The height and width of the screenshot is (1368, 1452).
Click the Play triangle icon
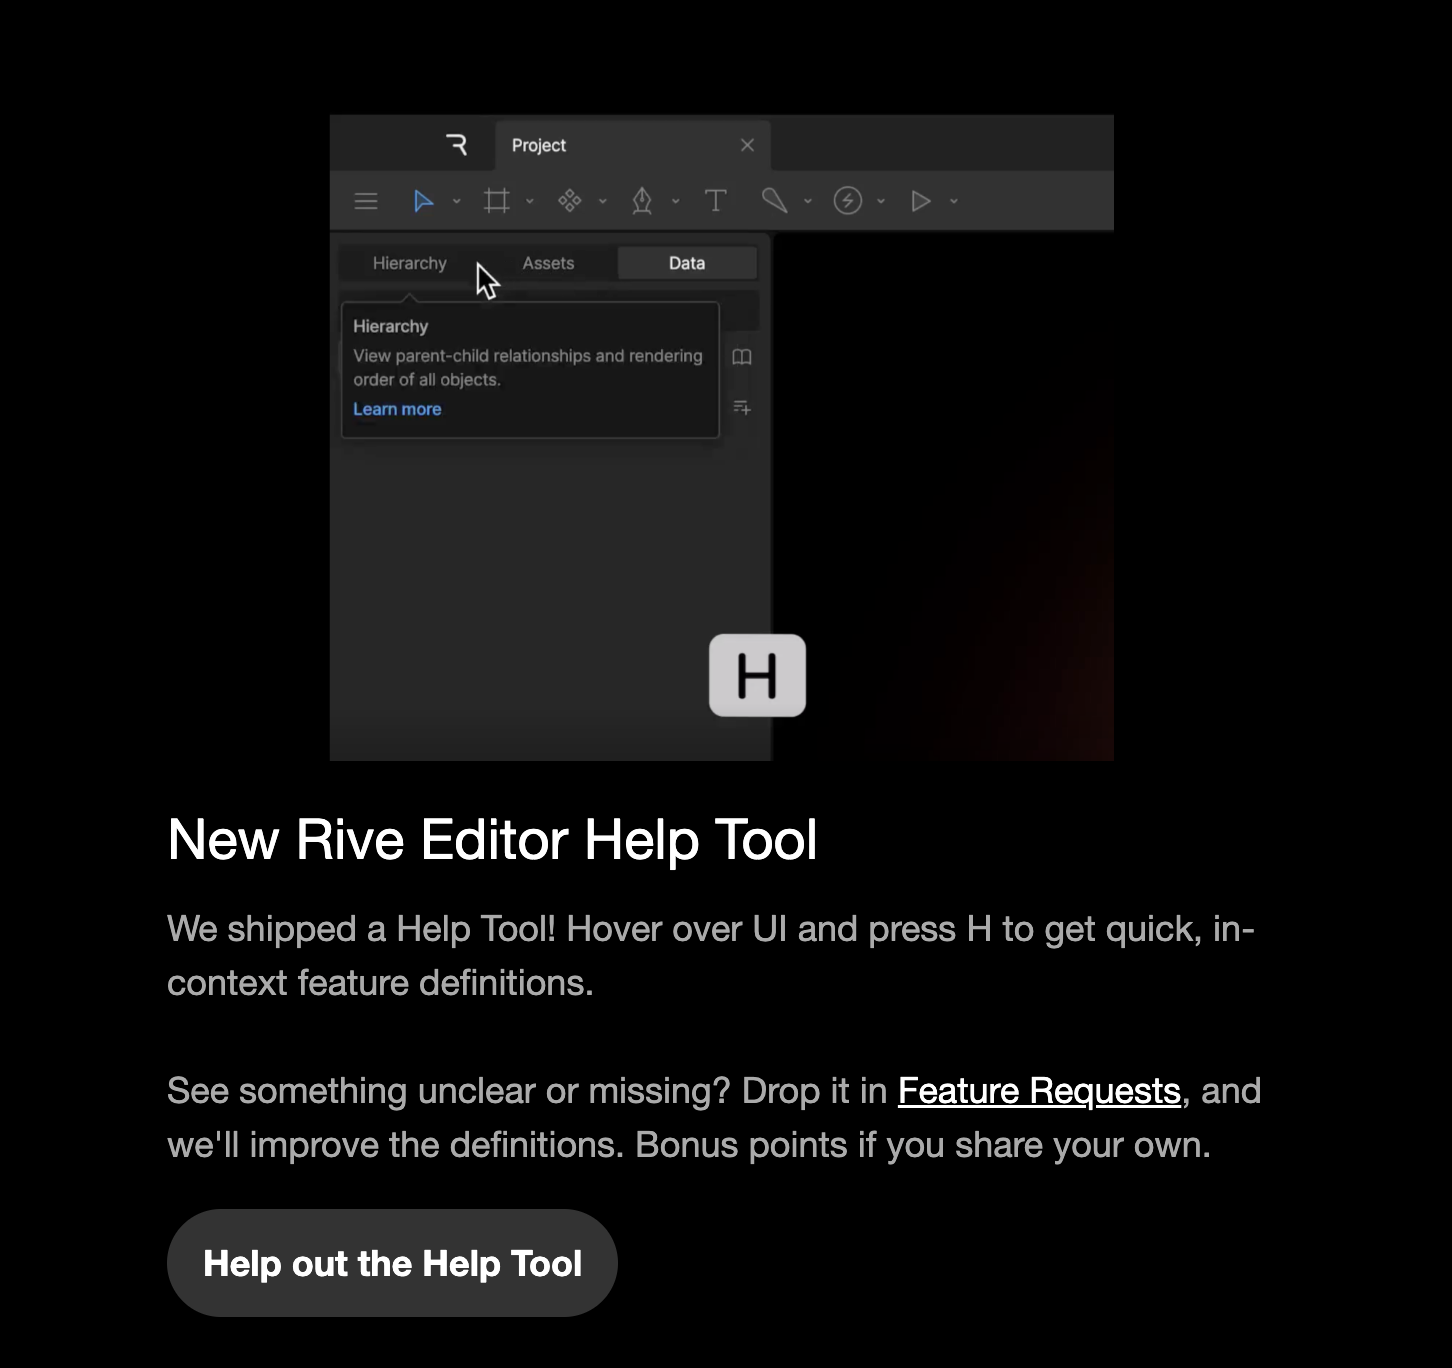point(921,201)
